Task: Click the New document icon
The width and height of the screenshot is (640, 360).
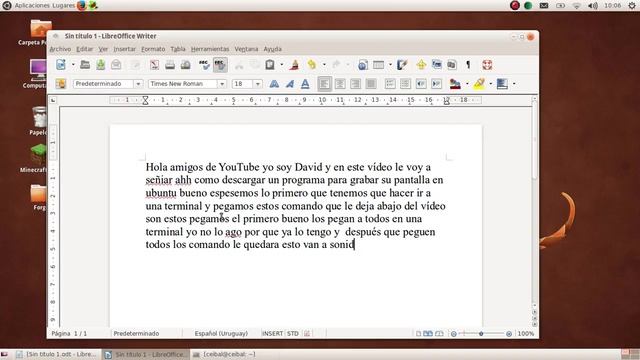Action: click(x=61, y=64)
